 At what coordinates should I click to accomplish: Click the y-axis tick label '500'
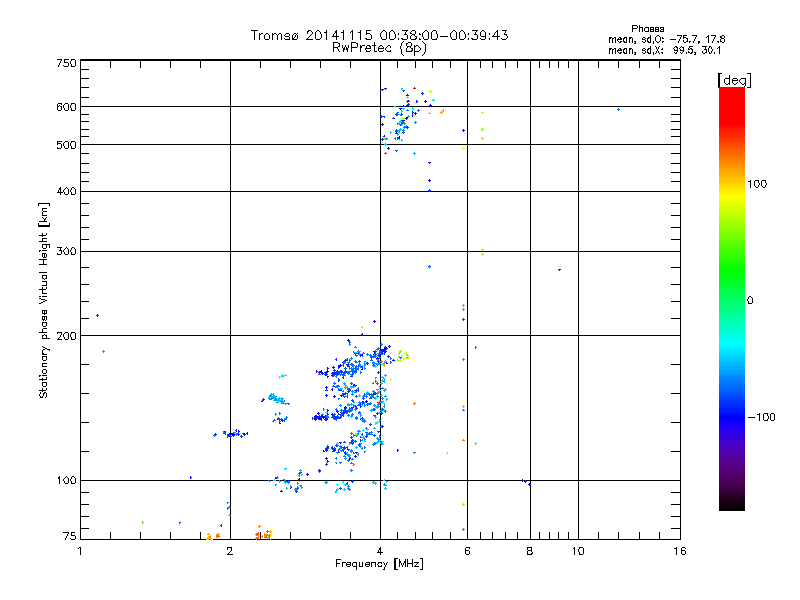(x=66, y=145)
